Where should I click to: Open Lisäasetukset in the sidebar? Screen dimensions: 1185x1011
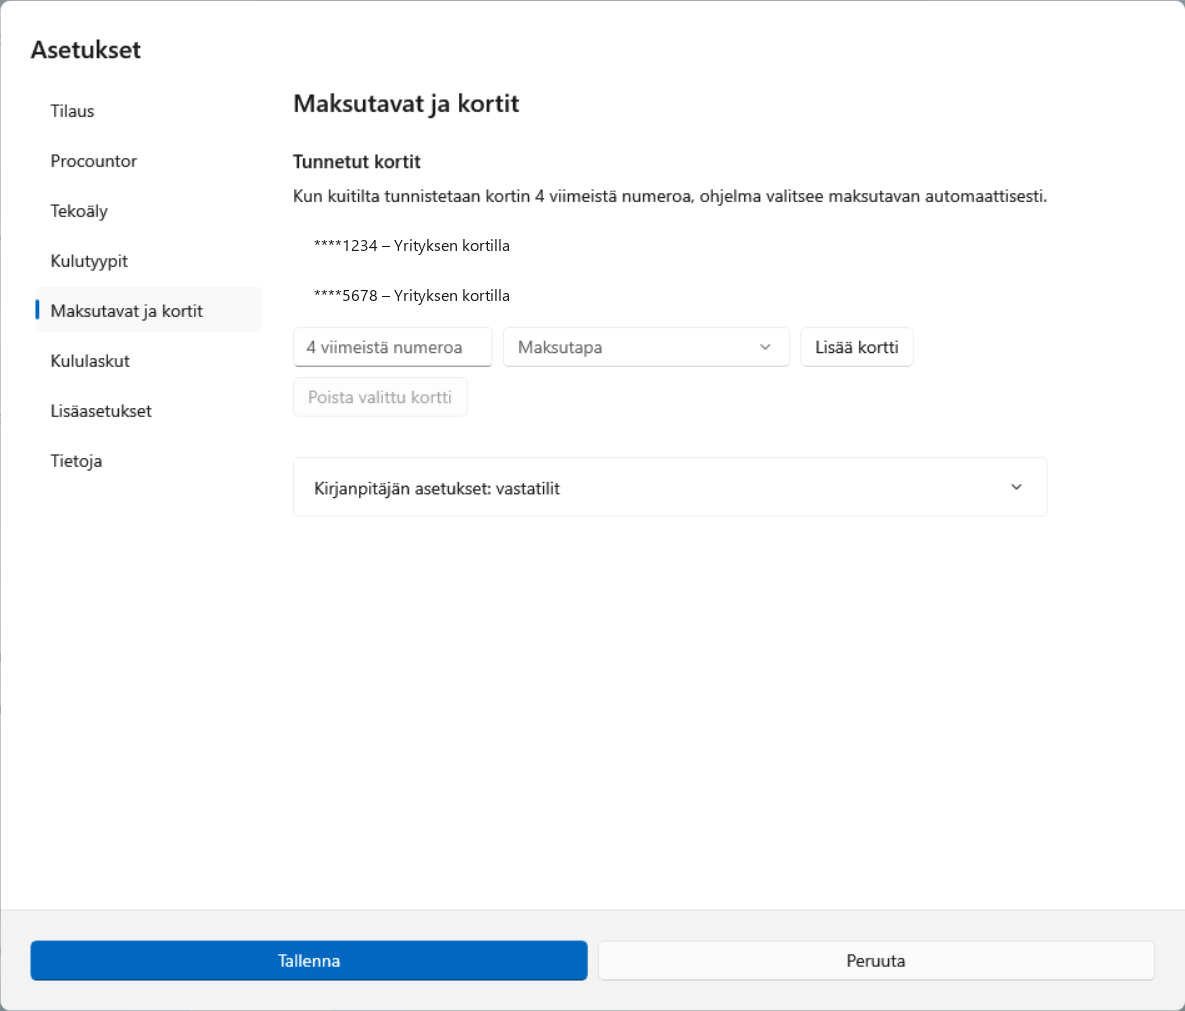(149, 410)
